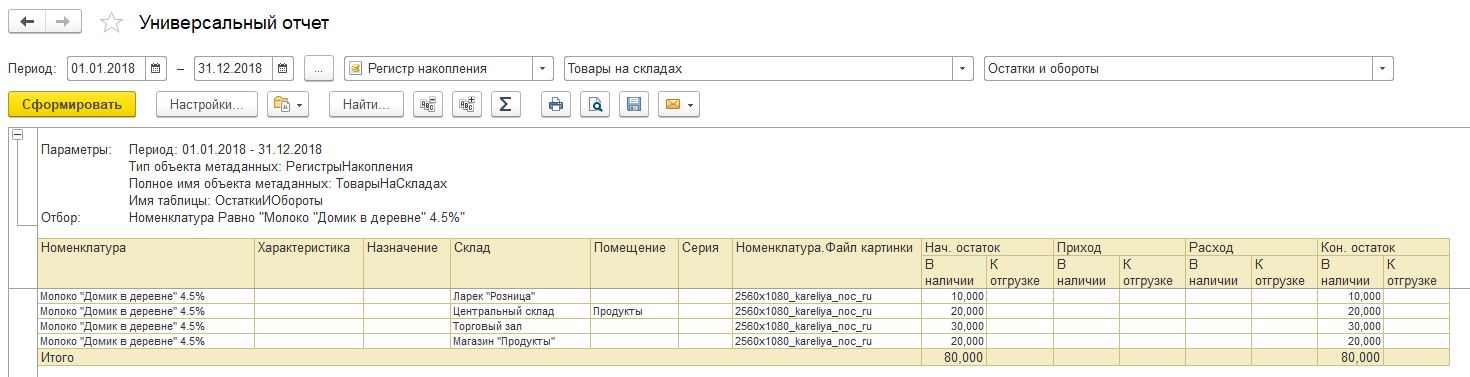Open calendar for end date 31.12.2018
Viewport: 1470px width, 377px height.
(284, 69)
